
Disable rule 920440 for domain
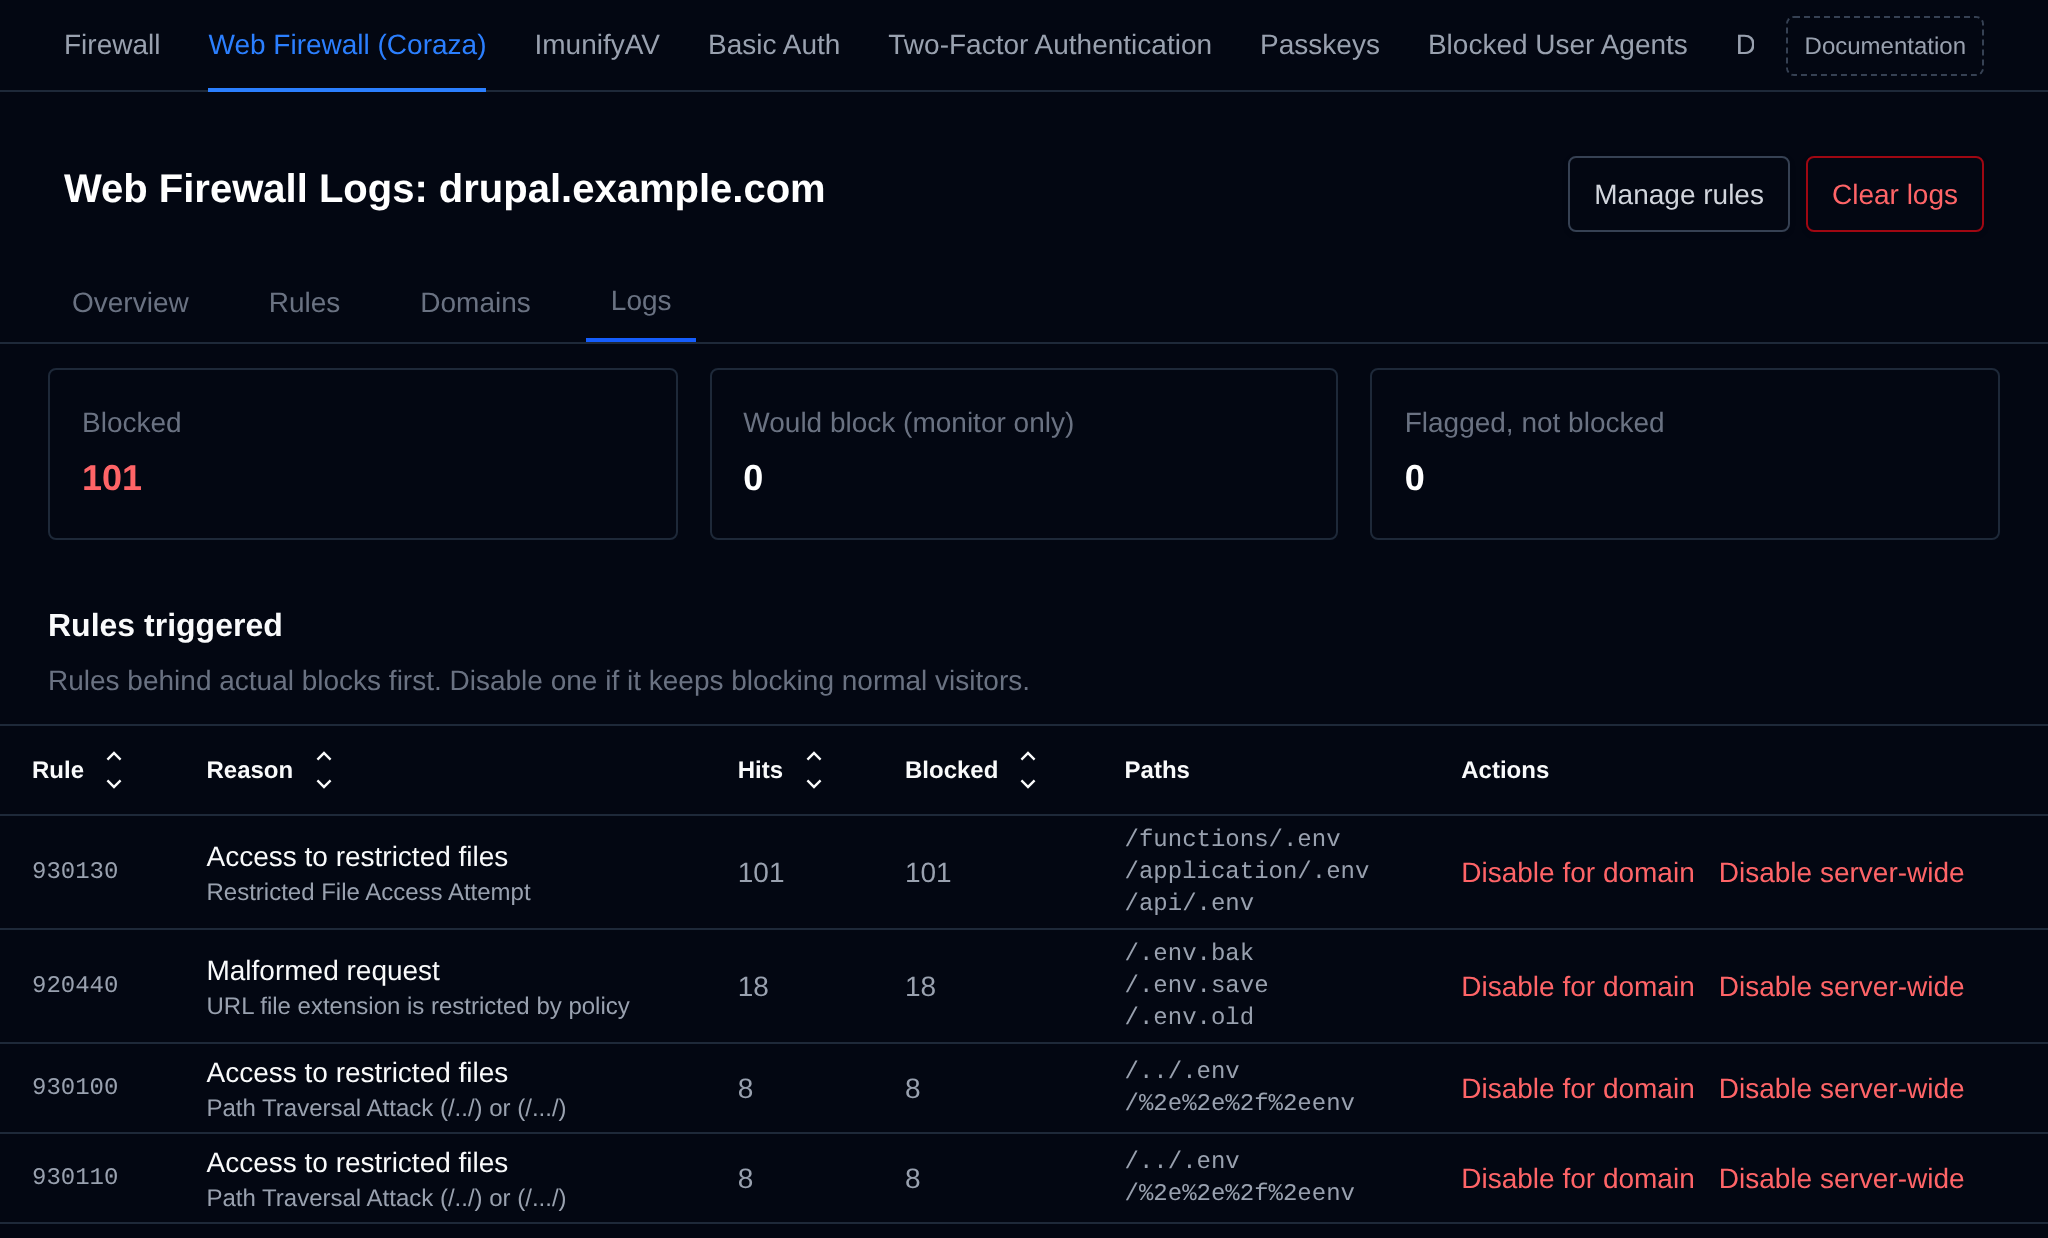click(1578, 987)
